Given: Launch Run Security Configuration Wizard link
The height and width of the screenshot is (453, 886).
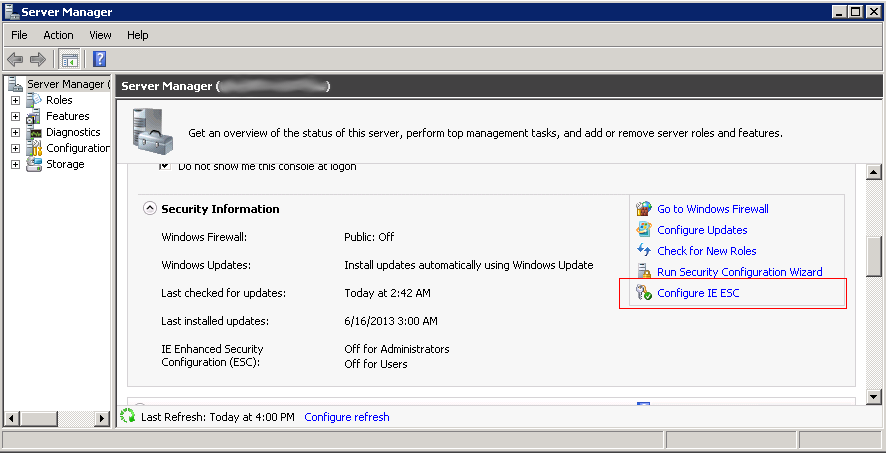Looking at the screenshot, I should pos(739,272).
